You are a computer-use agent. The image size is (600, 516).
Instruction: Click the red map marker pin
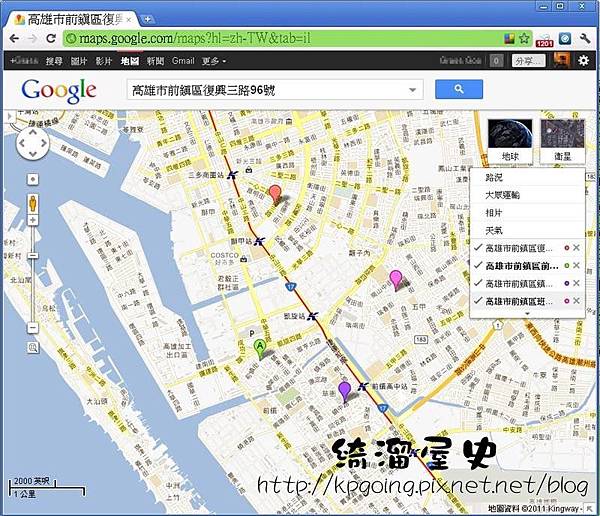pos(275,194)
